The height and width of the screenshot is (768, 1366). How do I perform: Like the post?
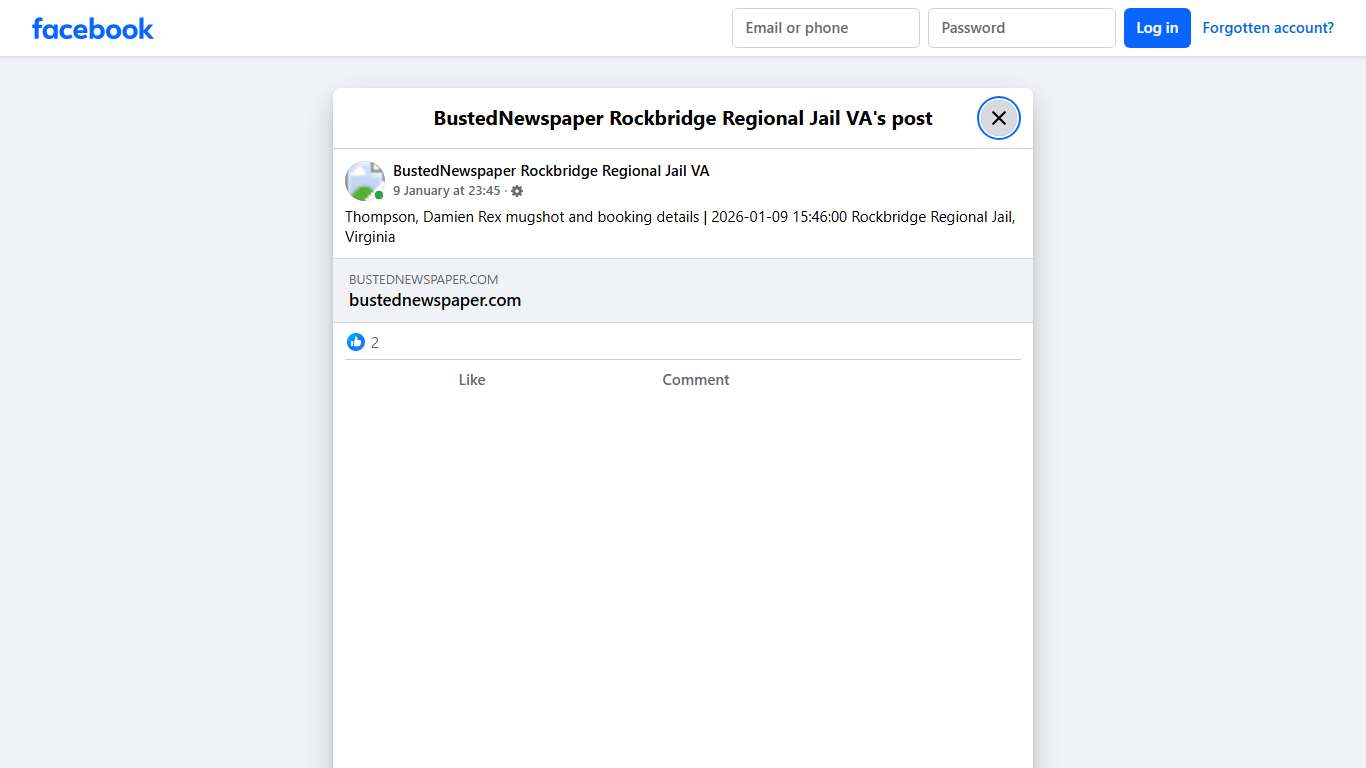click(471, 380)
